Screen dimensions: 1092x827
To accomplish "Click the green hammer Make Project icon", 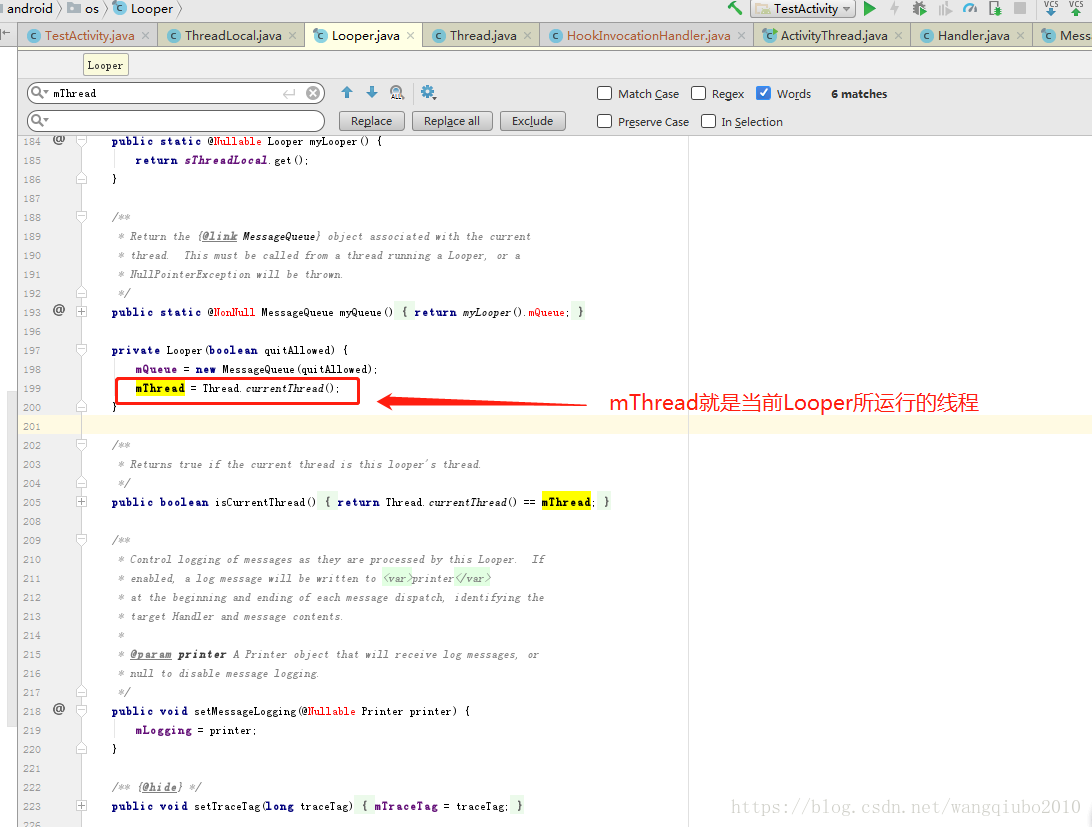I will click(735, 8).
